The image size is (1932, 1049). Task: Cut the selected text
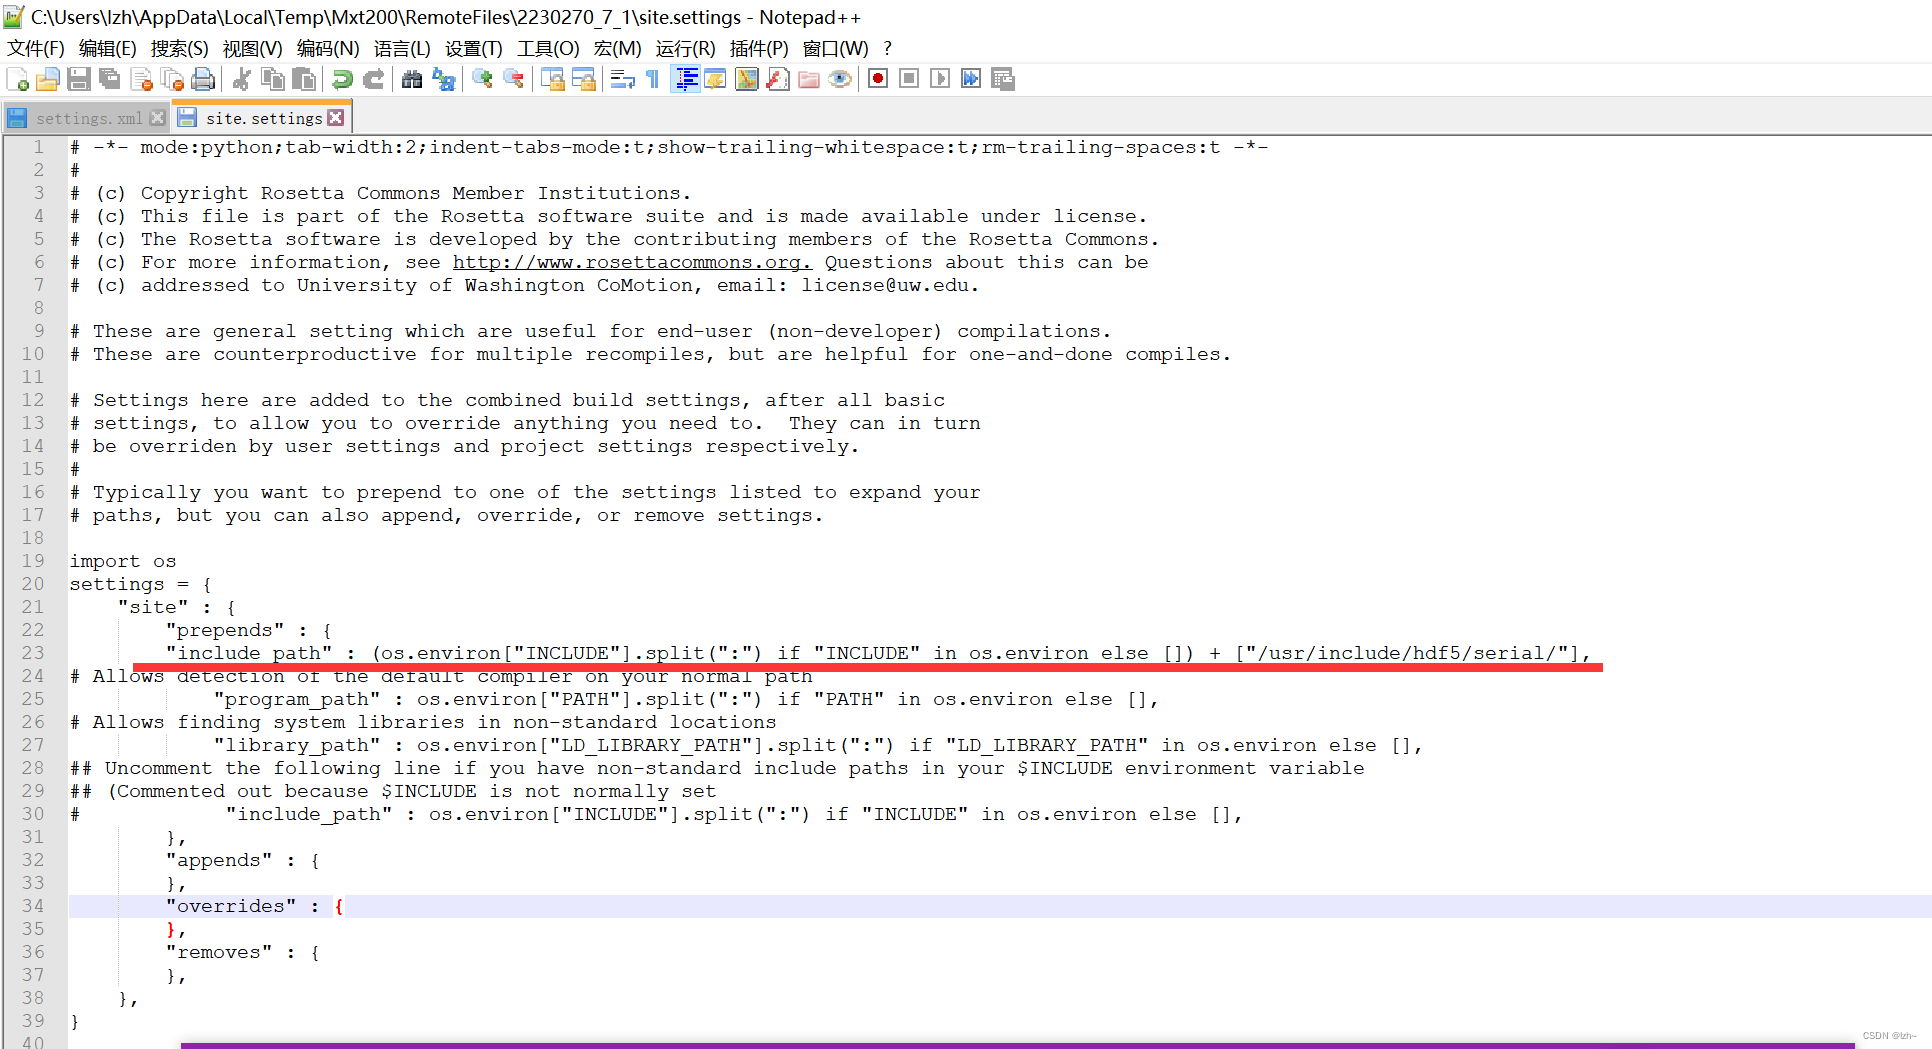pyautogui.click(x=242, y=79)
